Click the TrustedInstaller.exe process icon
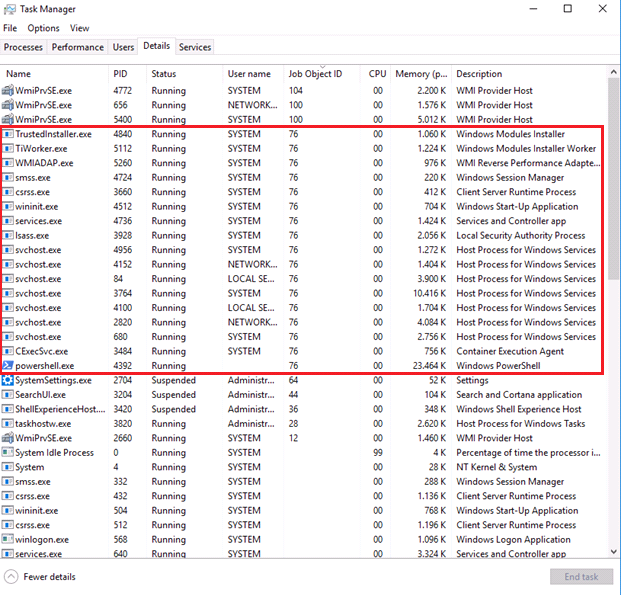This screenshot has width=623, height=595. pos(8,134)
